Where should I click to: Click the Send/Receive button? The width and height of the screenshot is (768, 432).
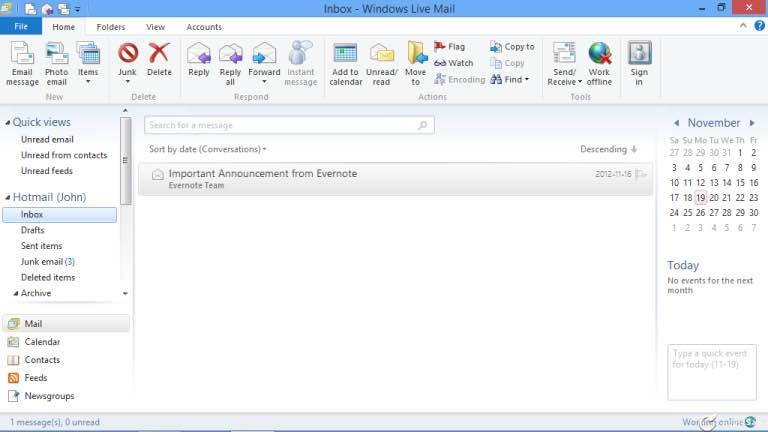tap(564, 64)
